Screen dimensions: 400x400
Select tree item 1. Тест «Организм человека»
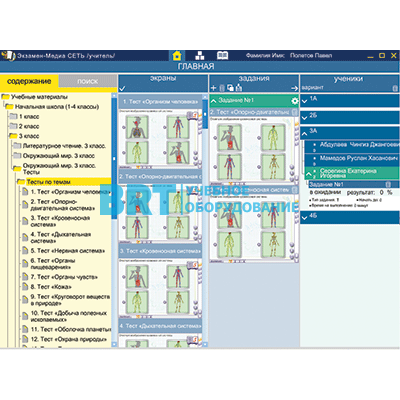click(x=66, y=192)
